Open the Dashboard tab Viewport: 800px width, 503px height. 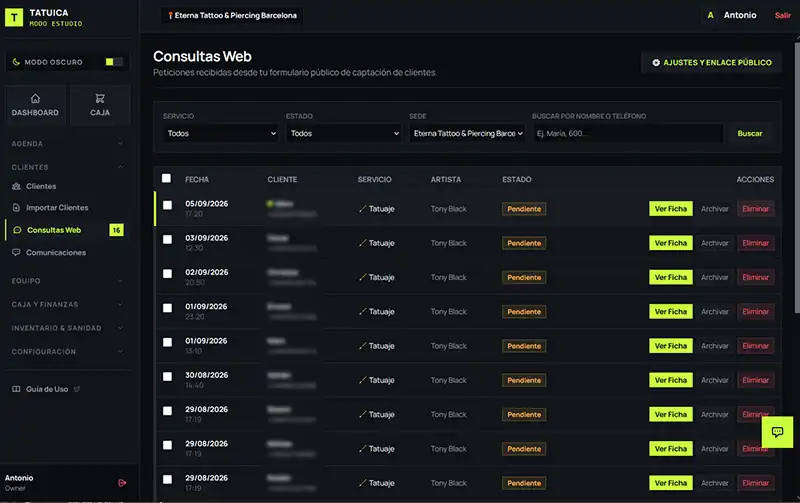click(x=35, y=105)
